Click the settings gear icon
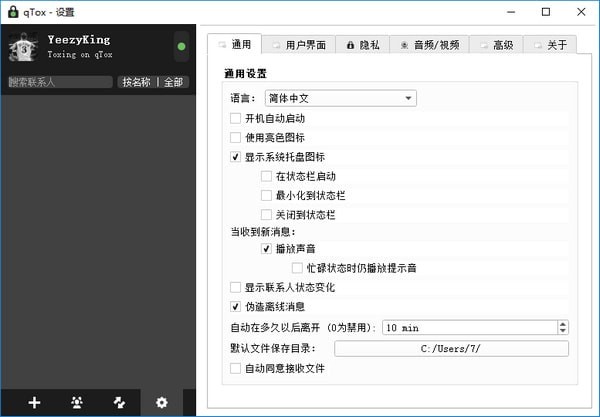Image resolution: width=600 pixels, height=417 pixels. [x=162, y=402]
